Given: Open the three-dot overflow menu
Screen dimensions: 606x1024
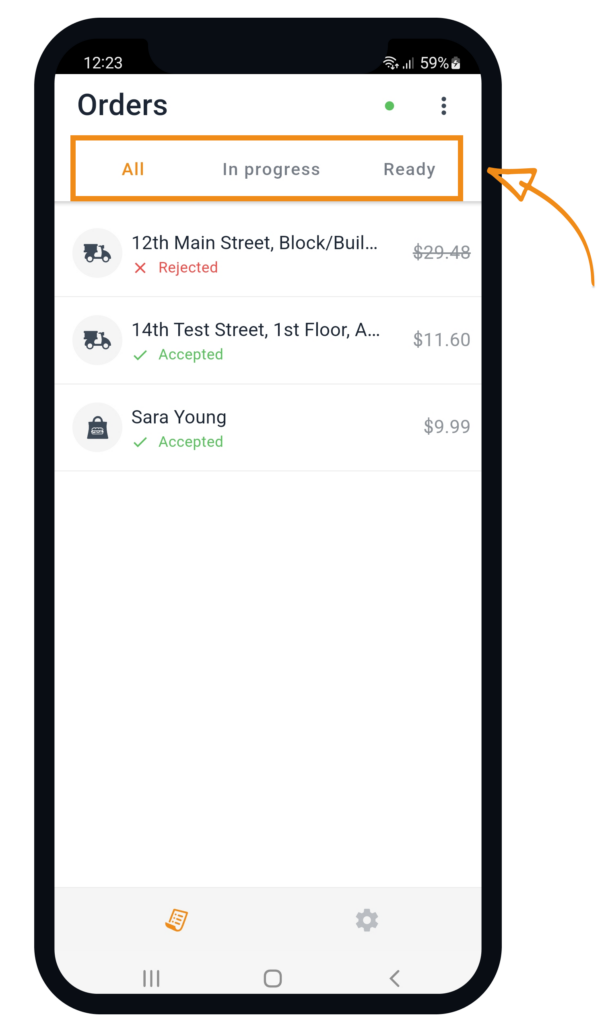Looking at the screenshot, I should pyautogui.click(x=444, y=105).
